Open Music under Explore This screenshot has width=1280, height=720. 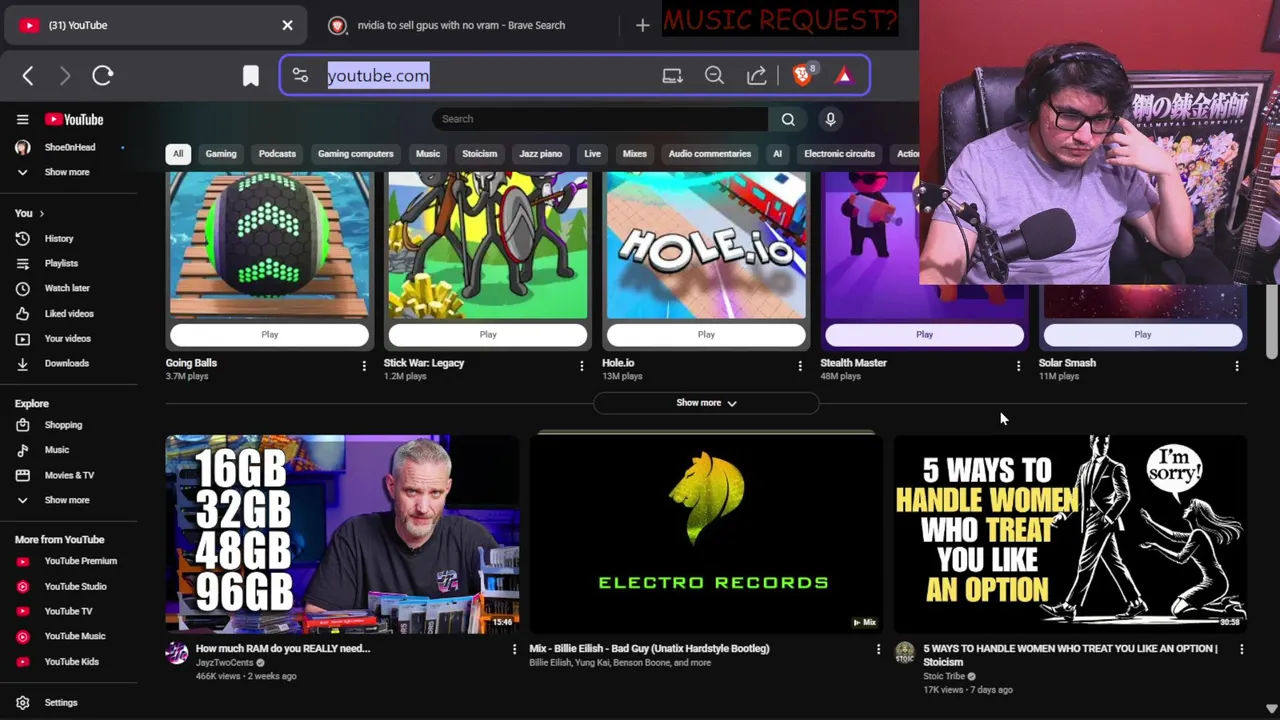click(56, 450)
